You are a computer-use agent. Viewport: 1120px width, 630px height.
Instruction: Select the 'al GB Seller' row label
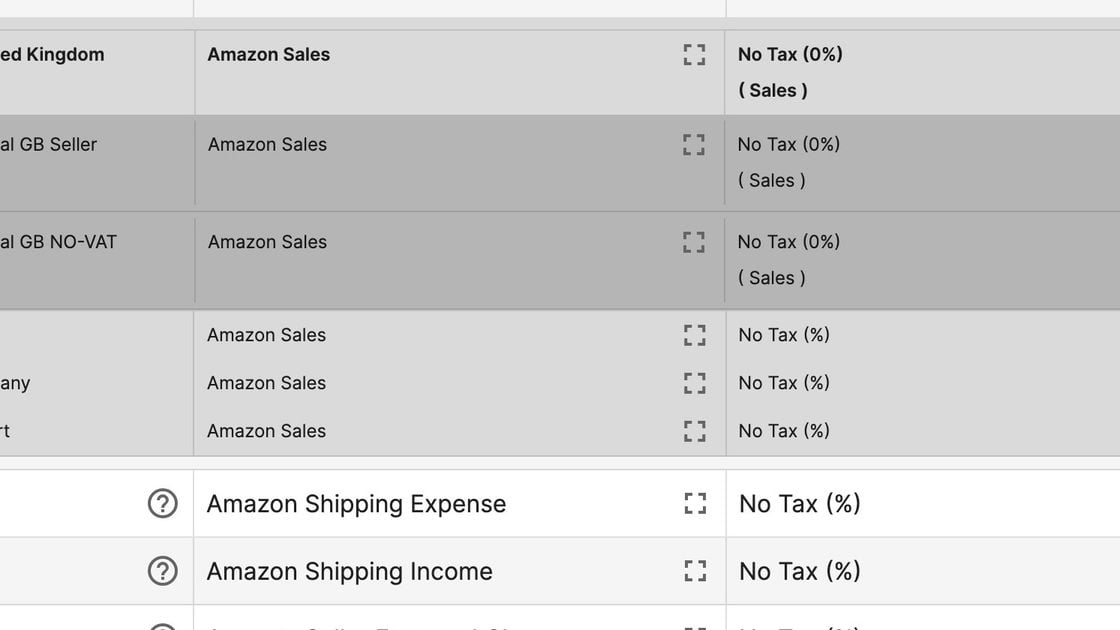(x=49, y=144)
